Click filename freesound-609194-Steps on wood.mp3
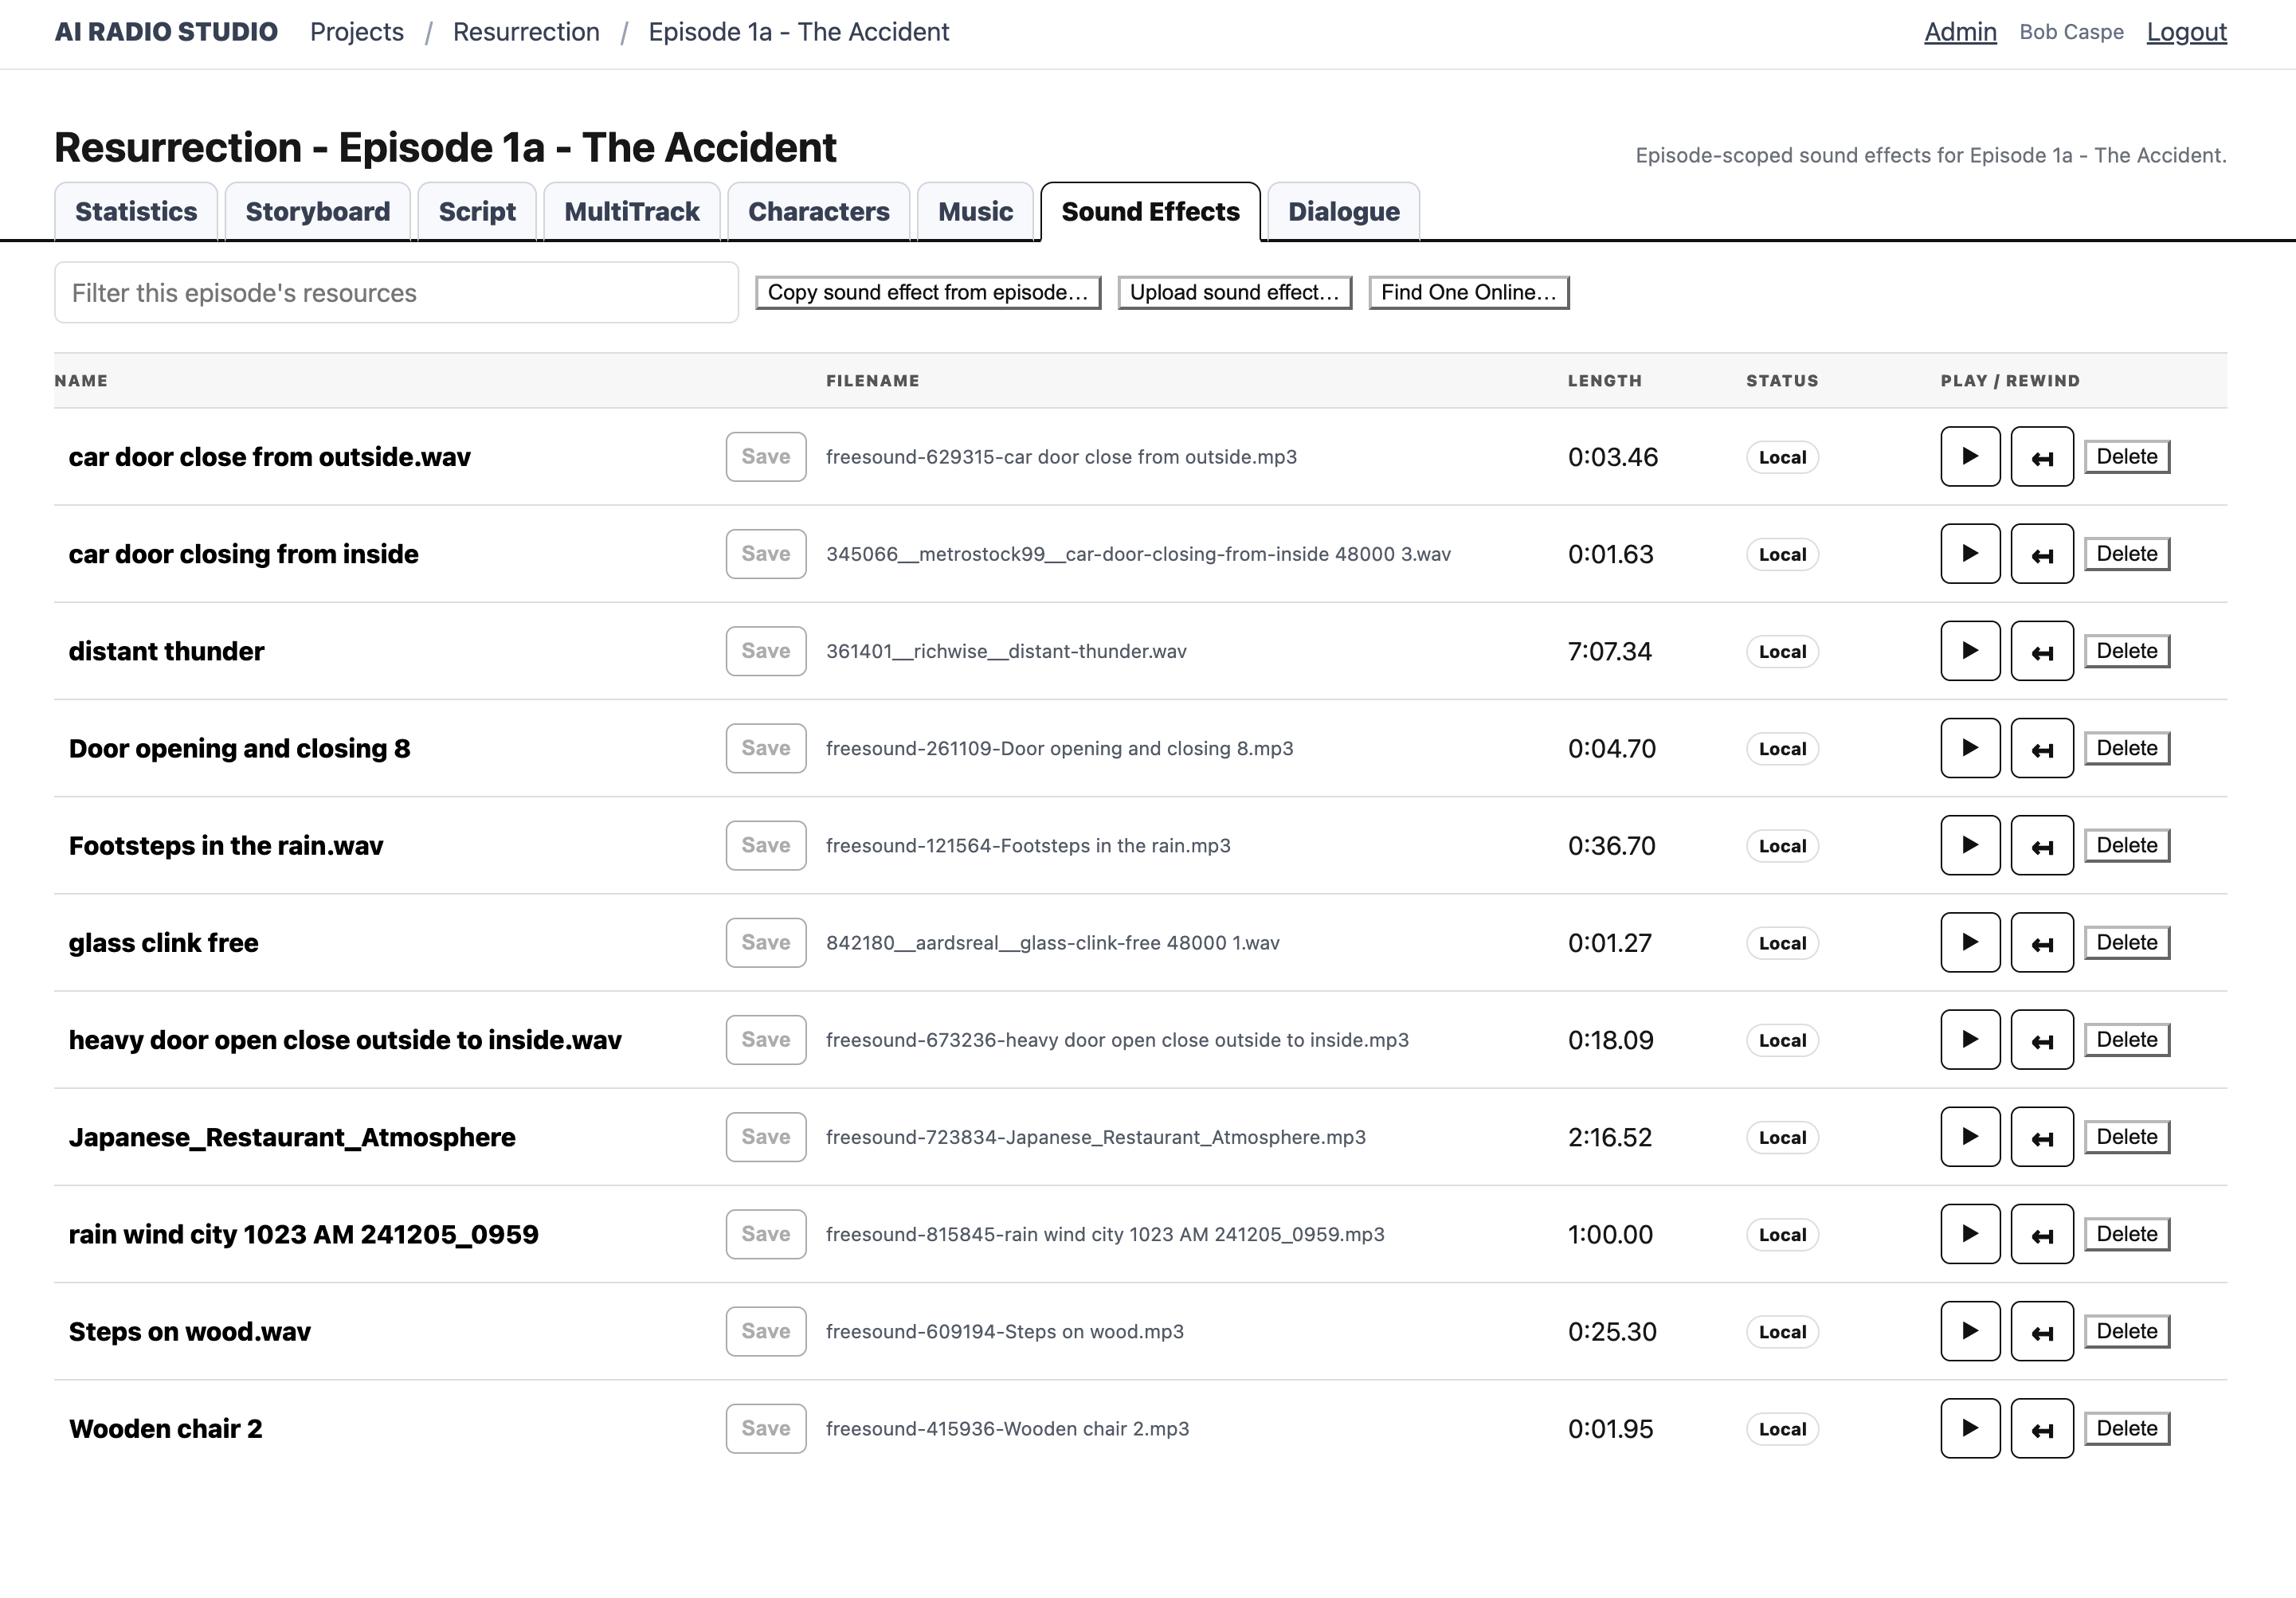Viewport: 2296px width, 1598px height. click(1004, 1331)
